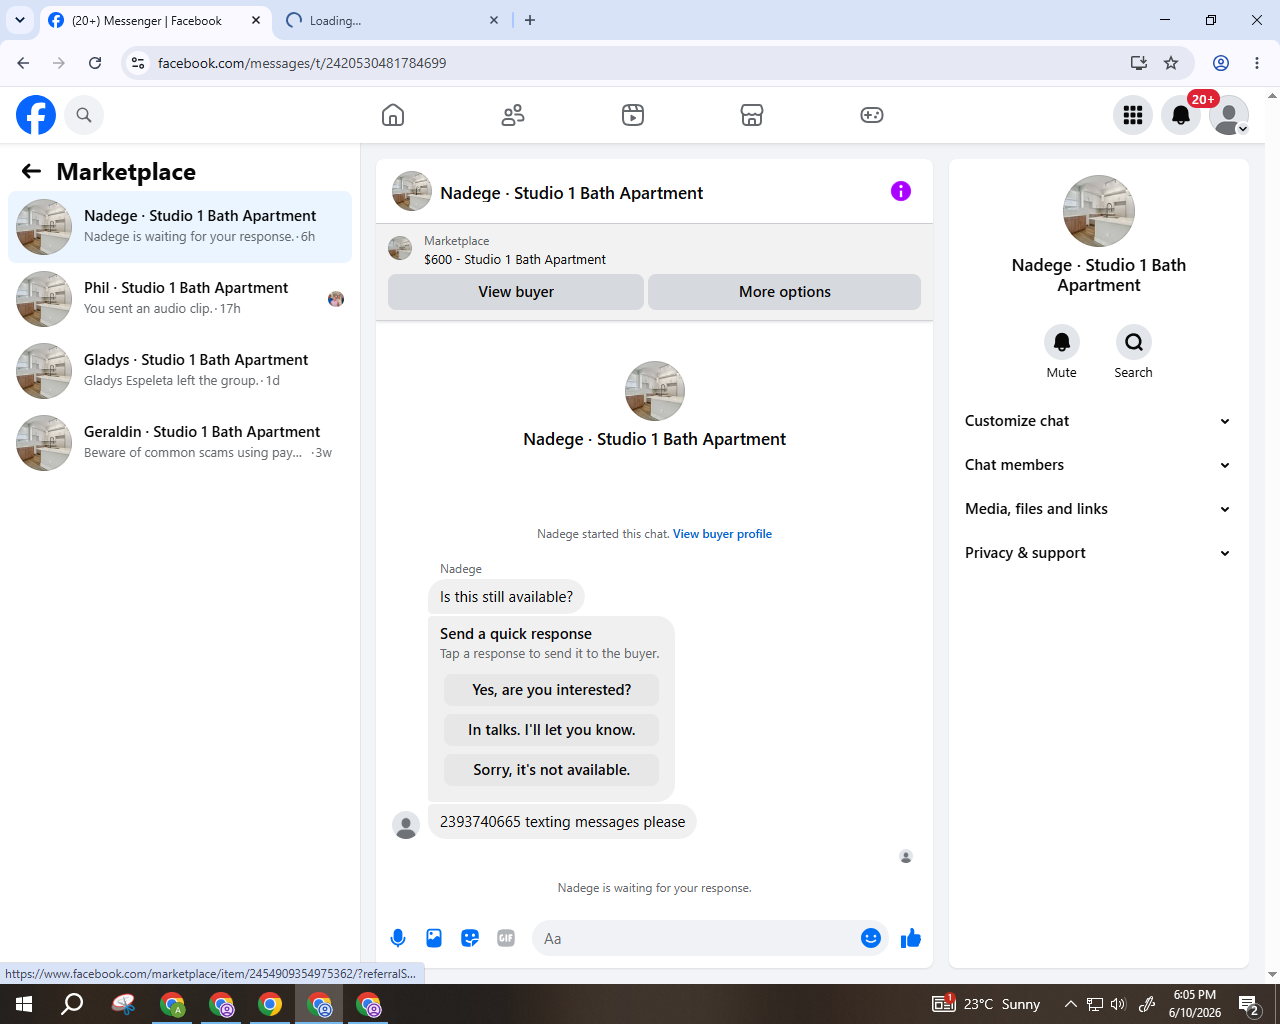Click the Facebook search magnifier icon

coord(84,115)
